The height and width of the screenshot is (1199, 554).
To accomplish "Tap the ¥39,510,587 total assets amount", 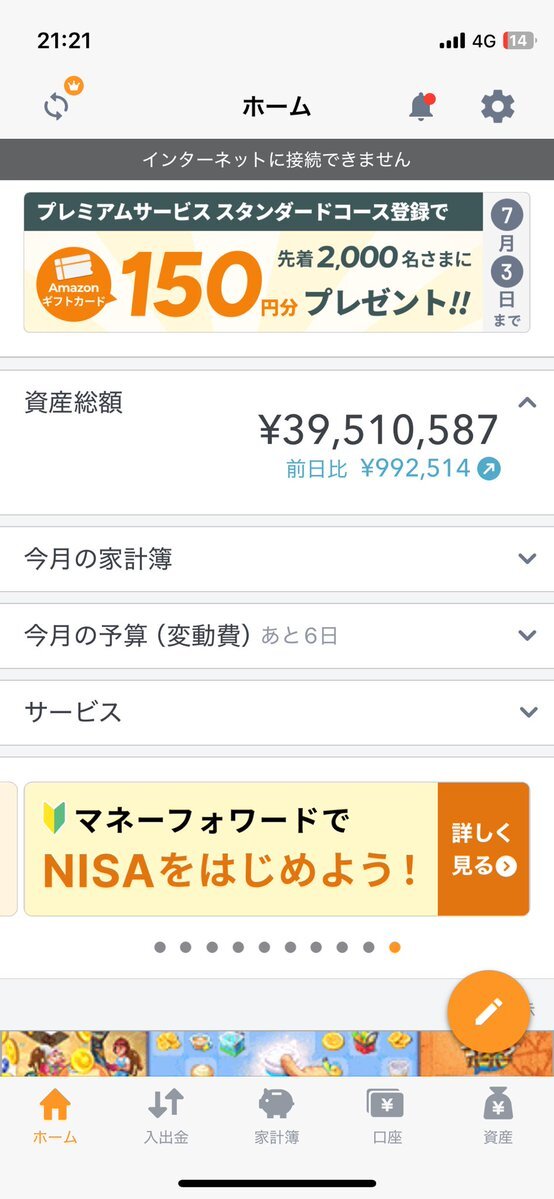I will pos(379,430).
